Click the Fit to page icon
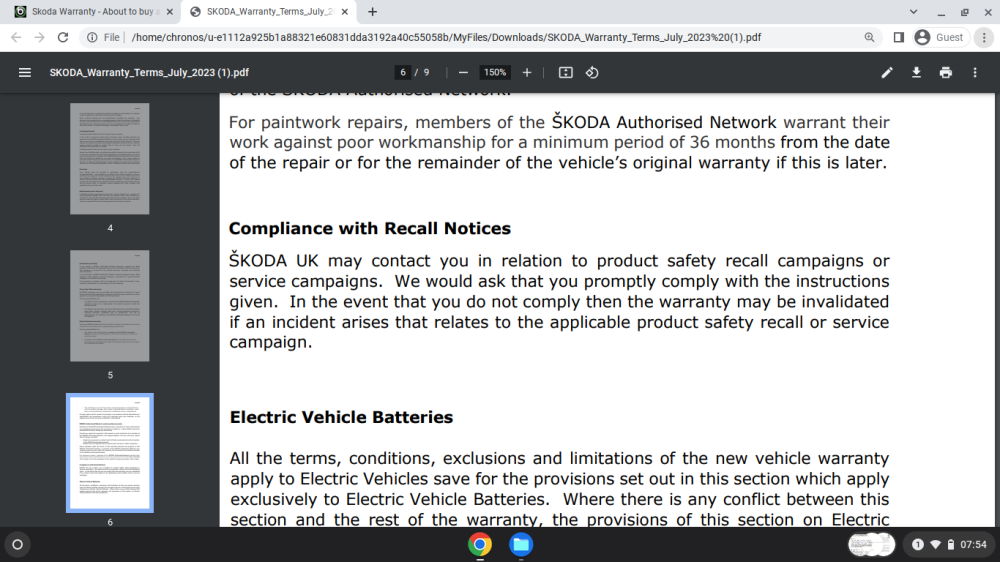This screenshot has width=1000, height=562. point(566,73)
